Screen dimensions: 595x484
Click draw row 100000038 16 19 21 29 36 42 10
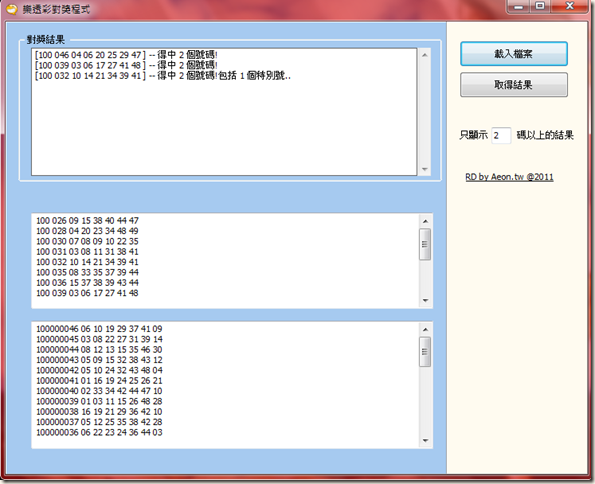(x=99, y=411)
